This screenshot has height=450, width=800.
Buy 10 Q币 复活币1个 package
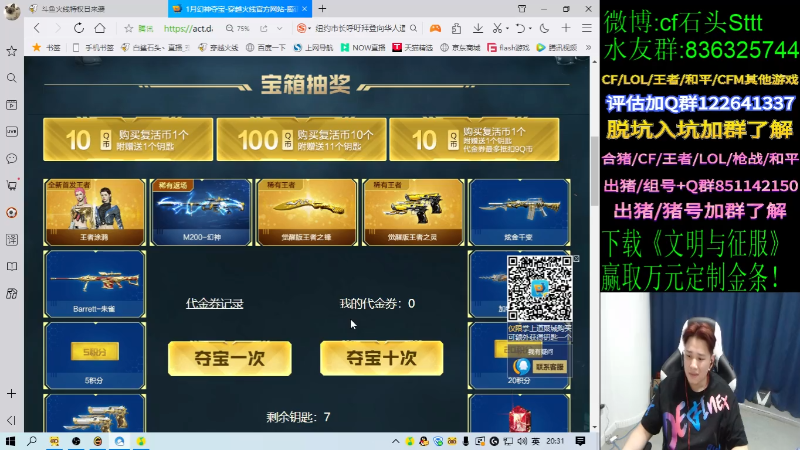128,139
